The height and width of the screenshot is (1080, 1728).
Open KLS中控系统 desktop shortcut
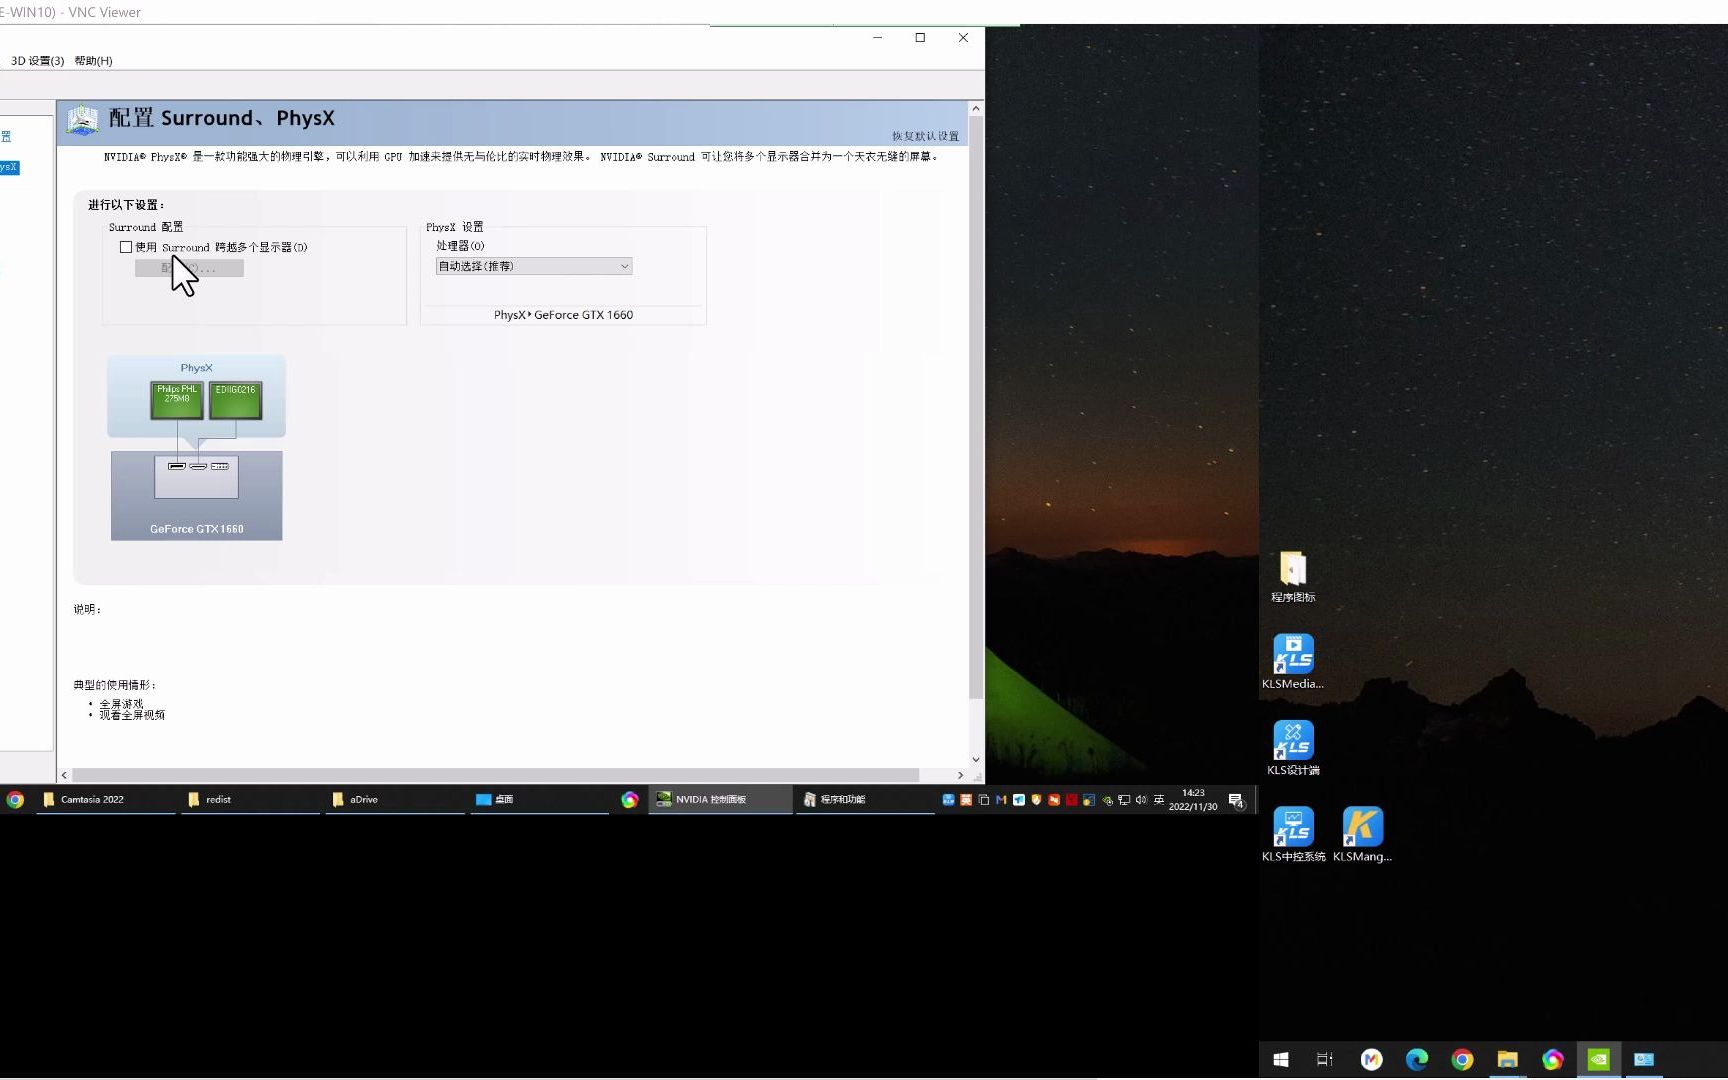click(1293, 834)
